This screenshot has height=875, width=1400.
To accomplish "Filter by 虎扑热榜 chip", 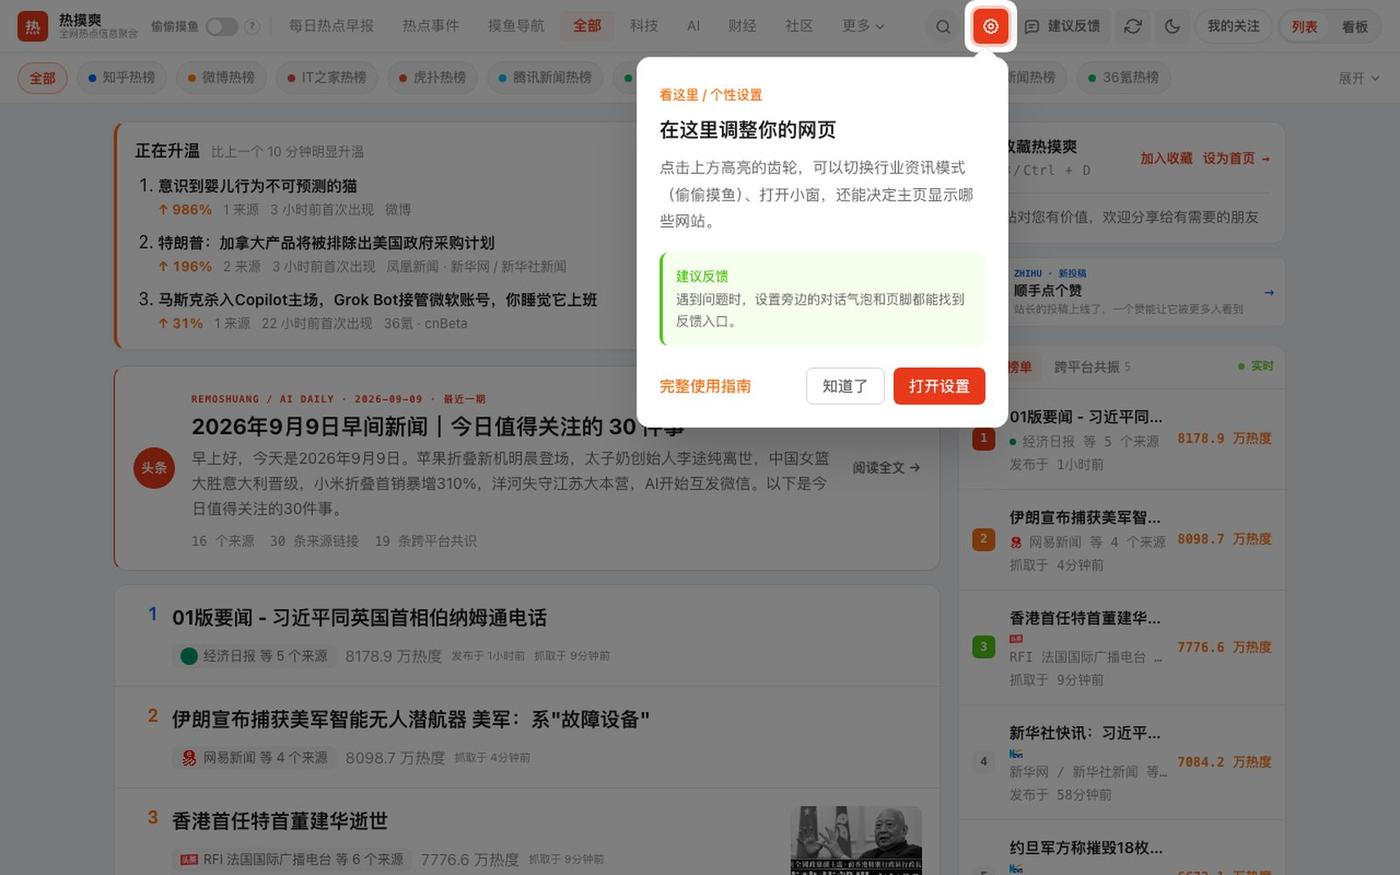I will (x=433, y=78).
